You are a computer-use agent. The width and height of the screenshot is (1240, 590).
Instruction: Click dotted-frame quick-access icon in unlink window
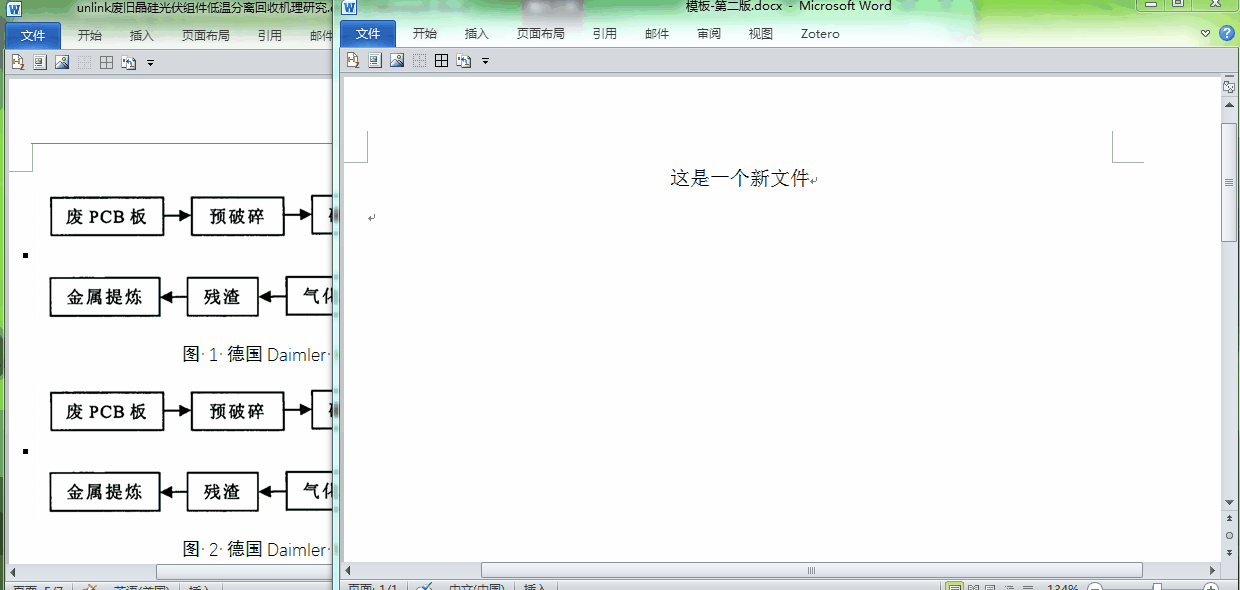tap(84, 63)
